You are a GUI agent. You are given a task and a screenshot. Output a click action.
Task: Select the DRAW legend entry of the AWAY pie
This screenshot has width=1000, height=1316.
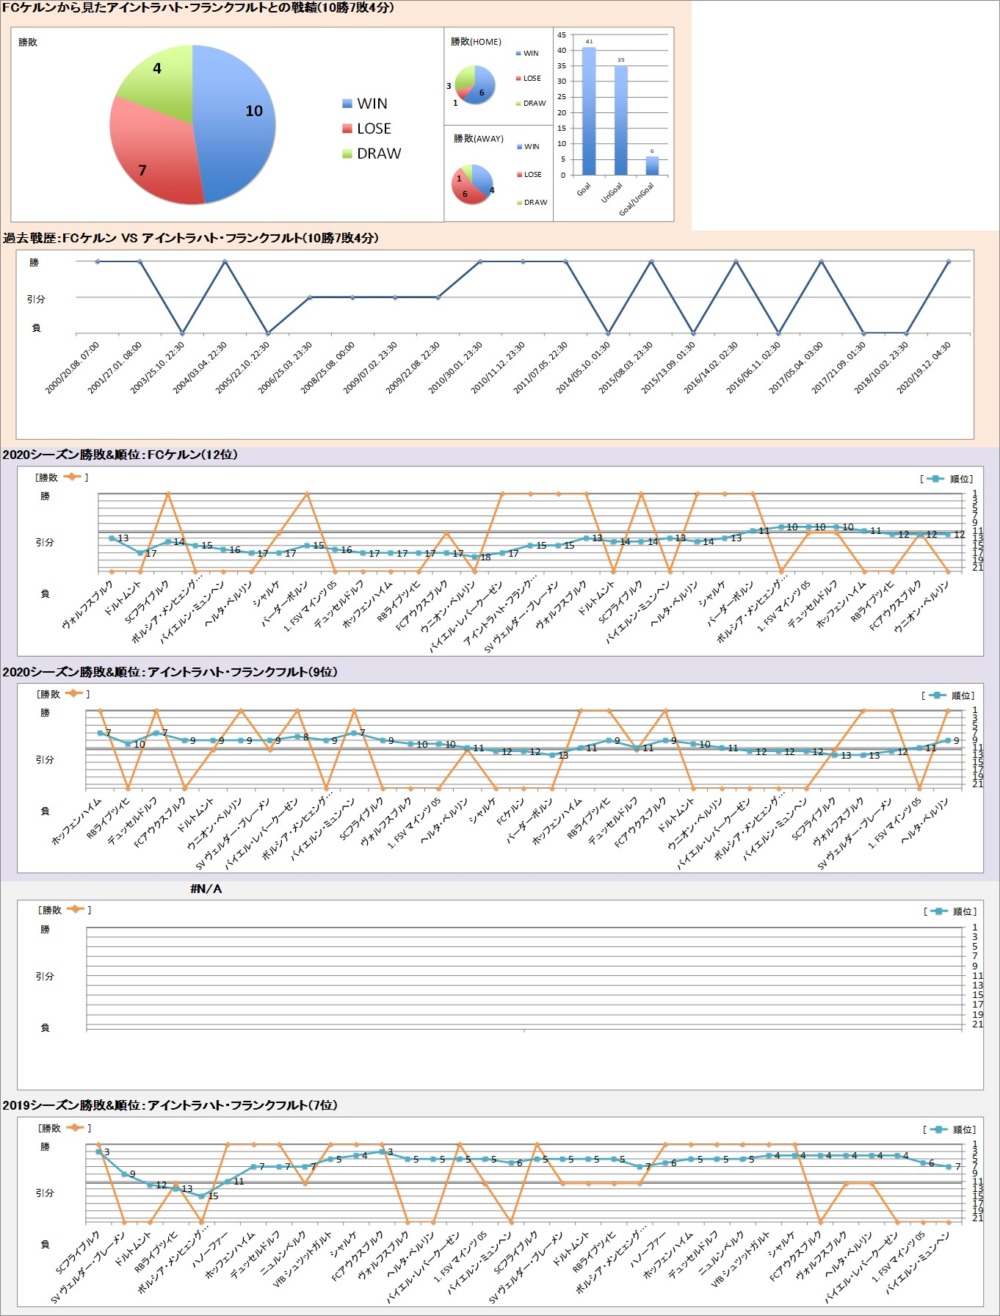pos(532,202)
